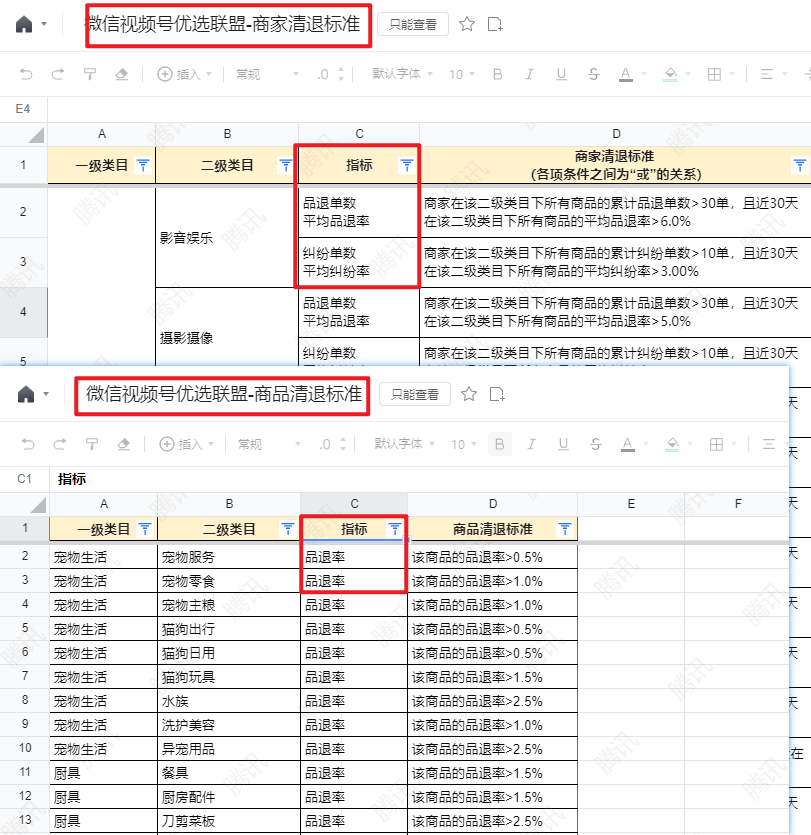Viewport: 811px width, 835px height.
Task: Open font size 10 dropdown in bottom toolbar
Action: tap(464, 444)
